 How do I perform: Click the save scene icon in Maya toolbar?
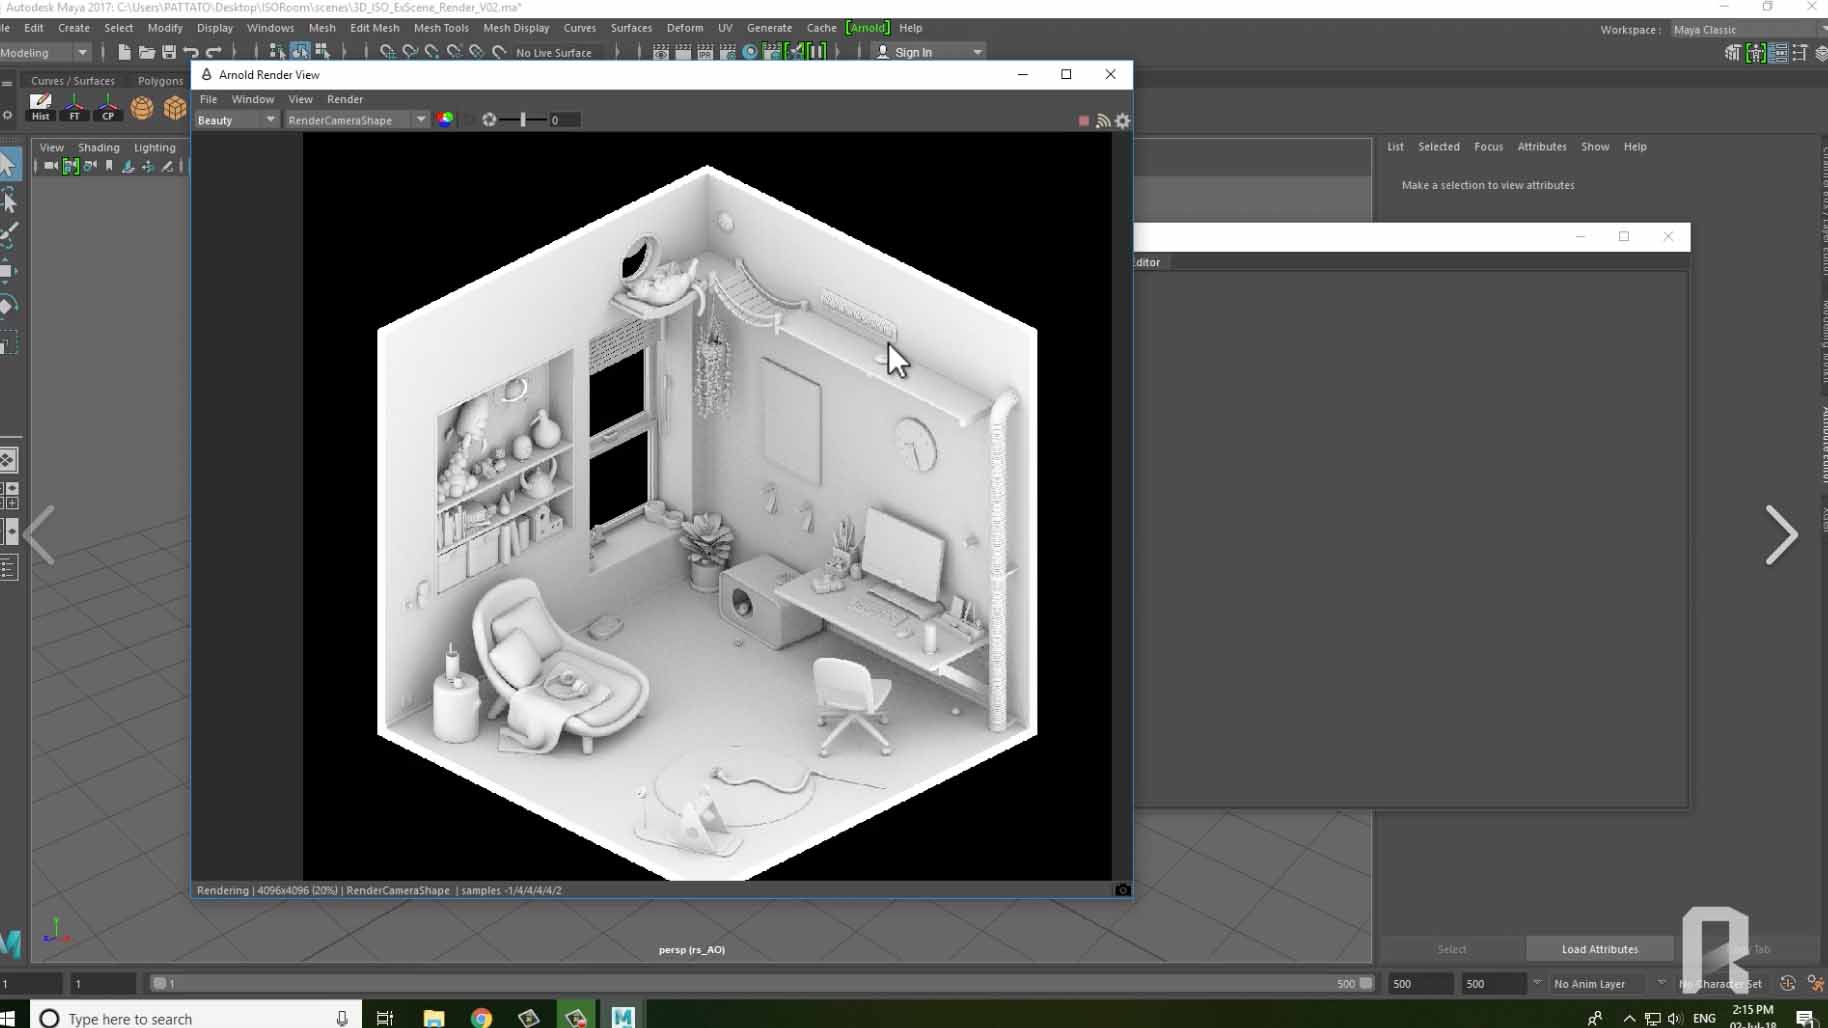point(169,52)
